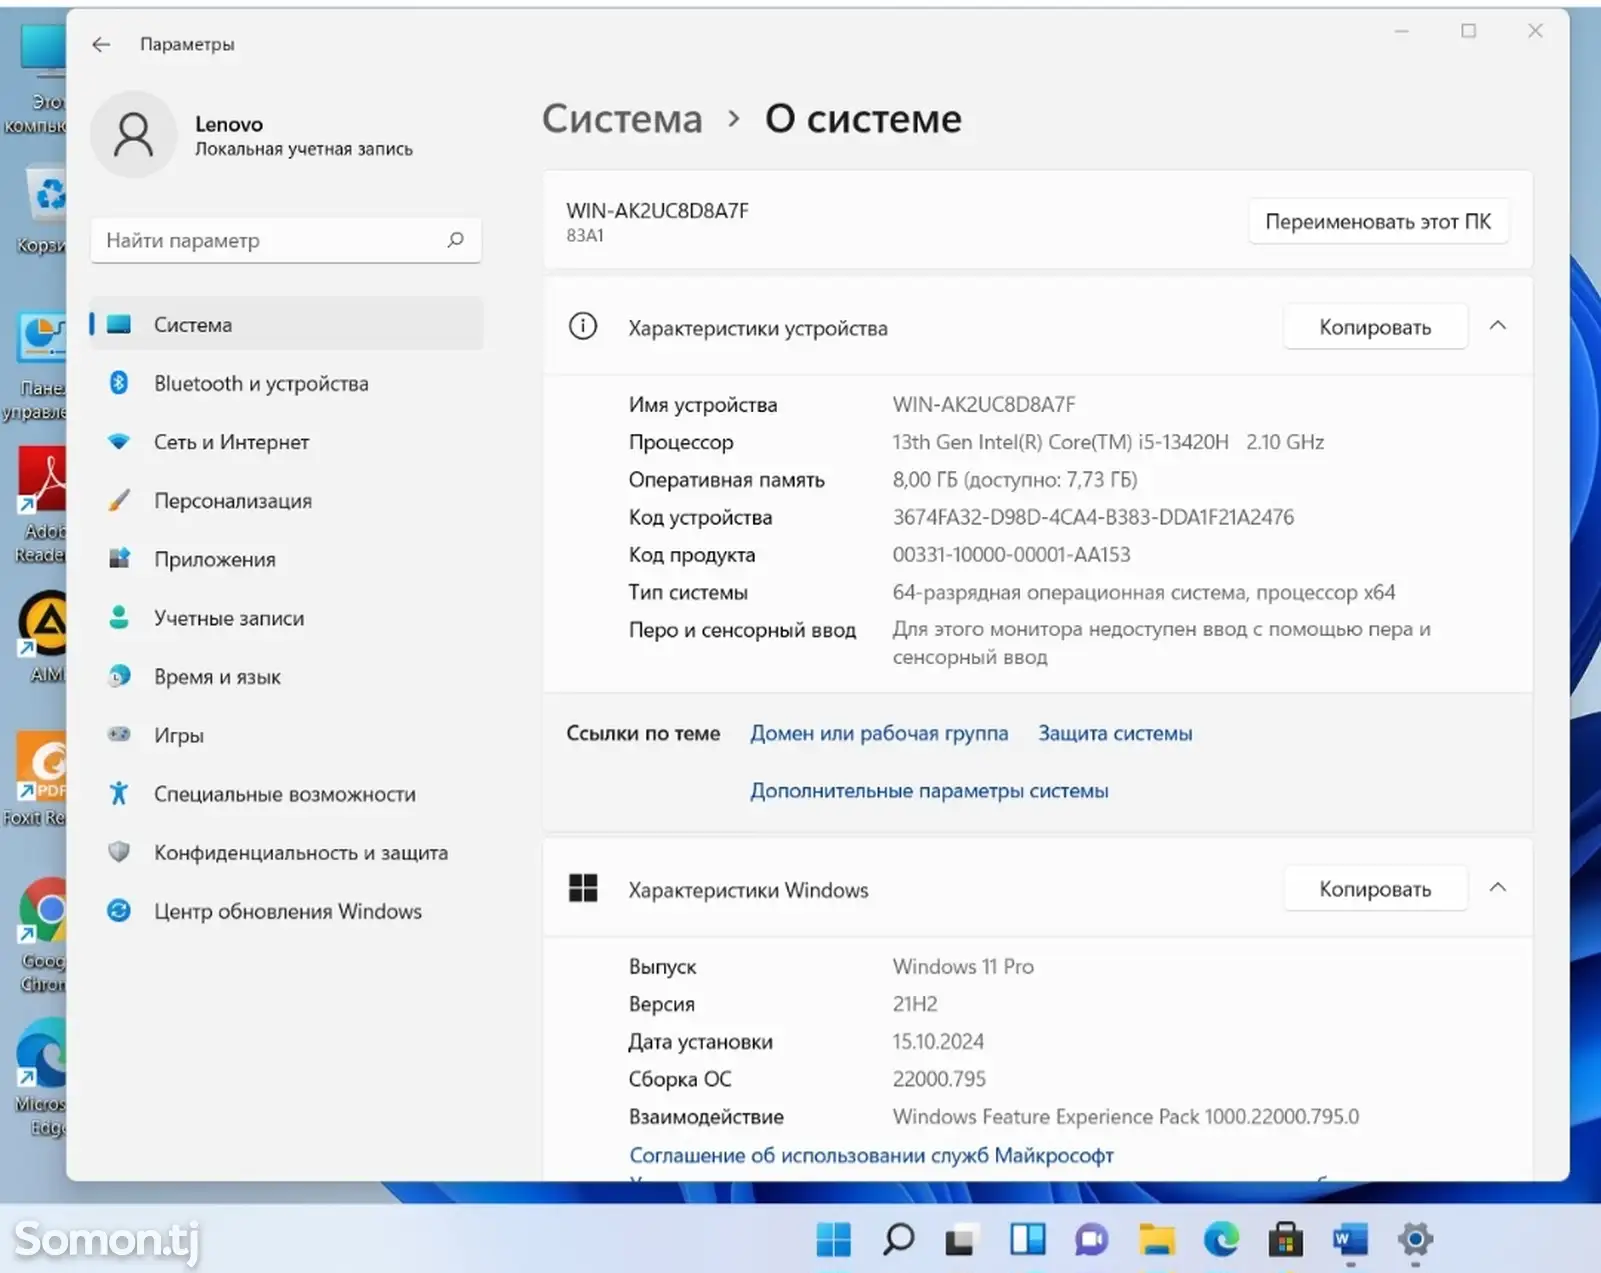Screen dimensions: 1601x1273
Task: Open Защита системы link
Action: (1115, 733)
